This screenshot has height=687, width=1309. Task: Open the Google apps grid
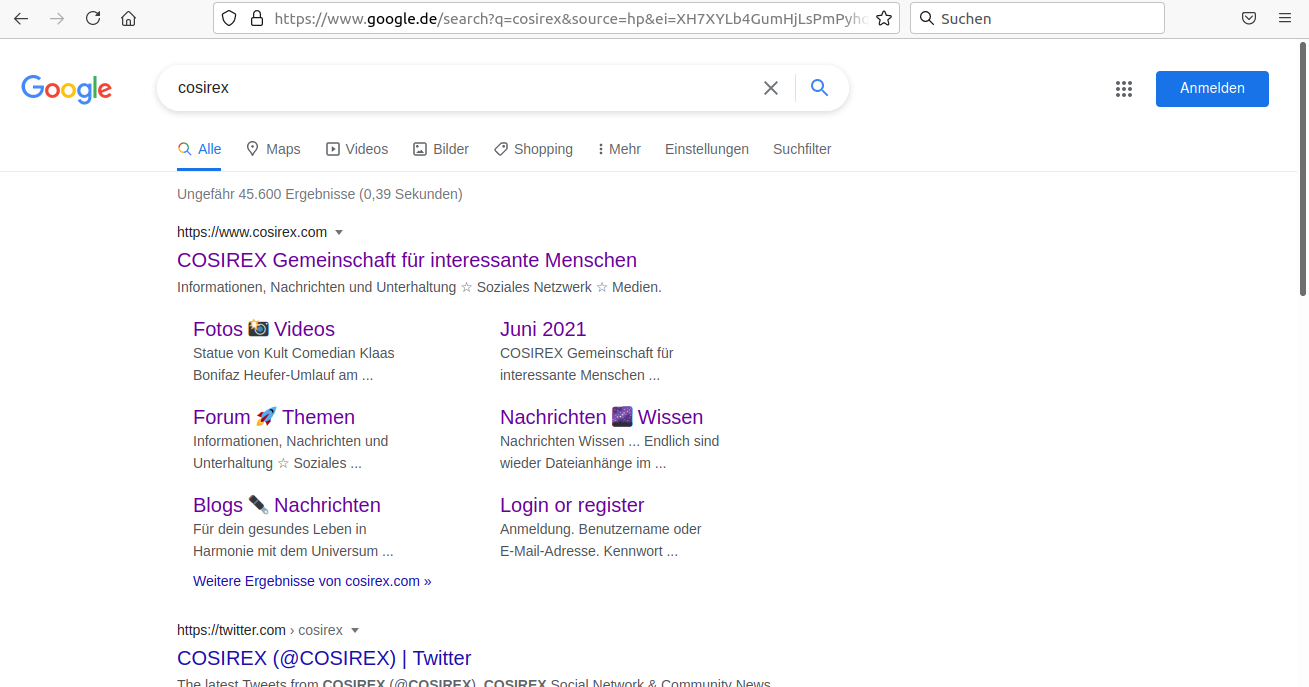(x=1124, y=89)
